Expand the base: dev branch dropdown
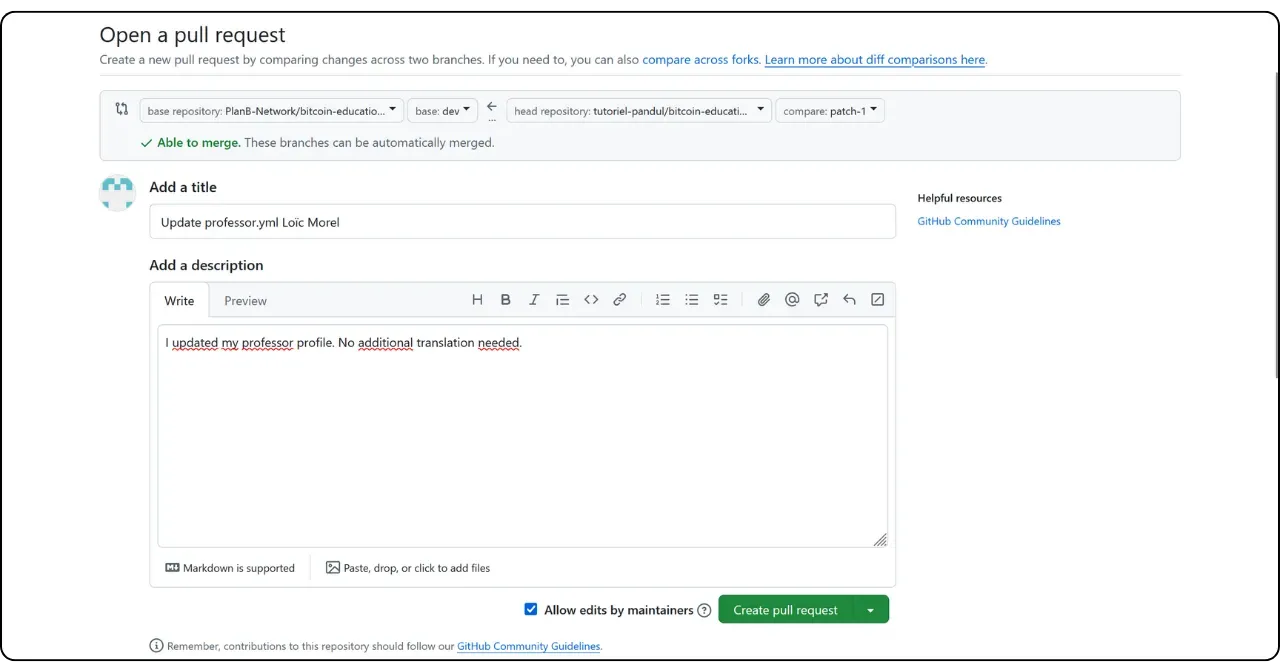Viewport: 1280px width, 672px height. [442, 111]
